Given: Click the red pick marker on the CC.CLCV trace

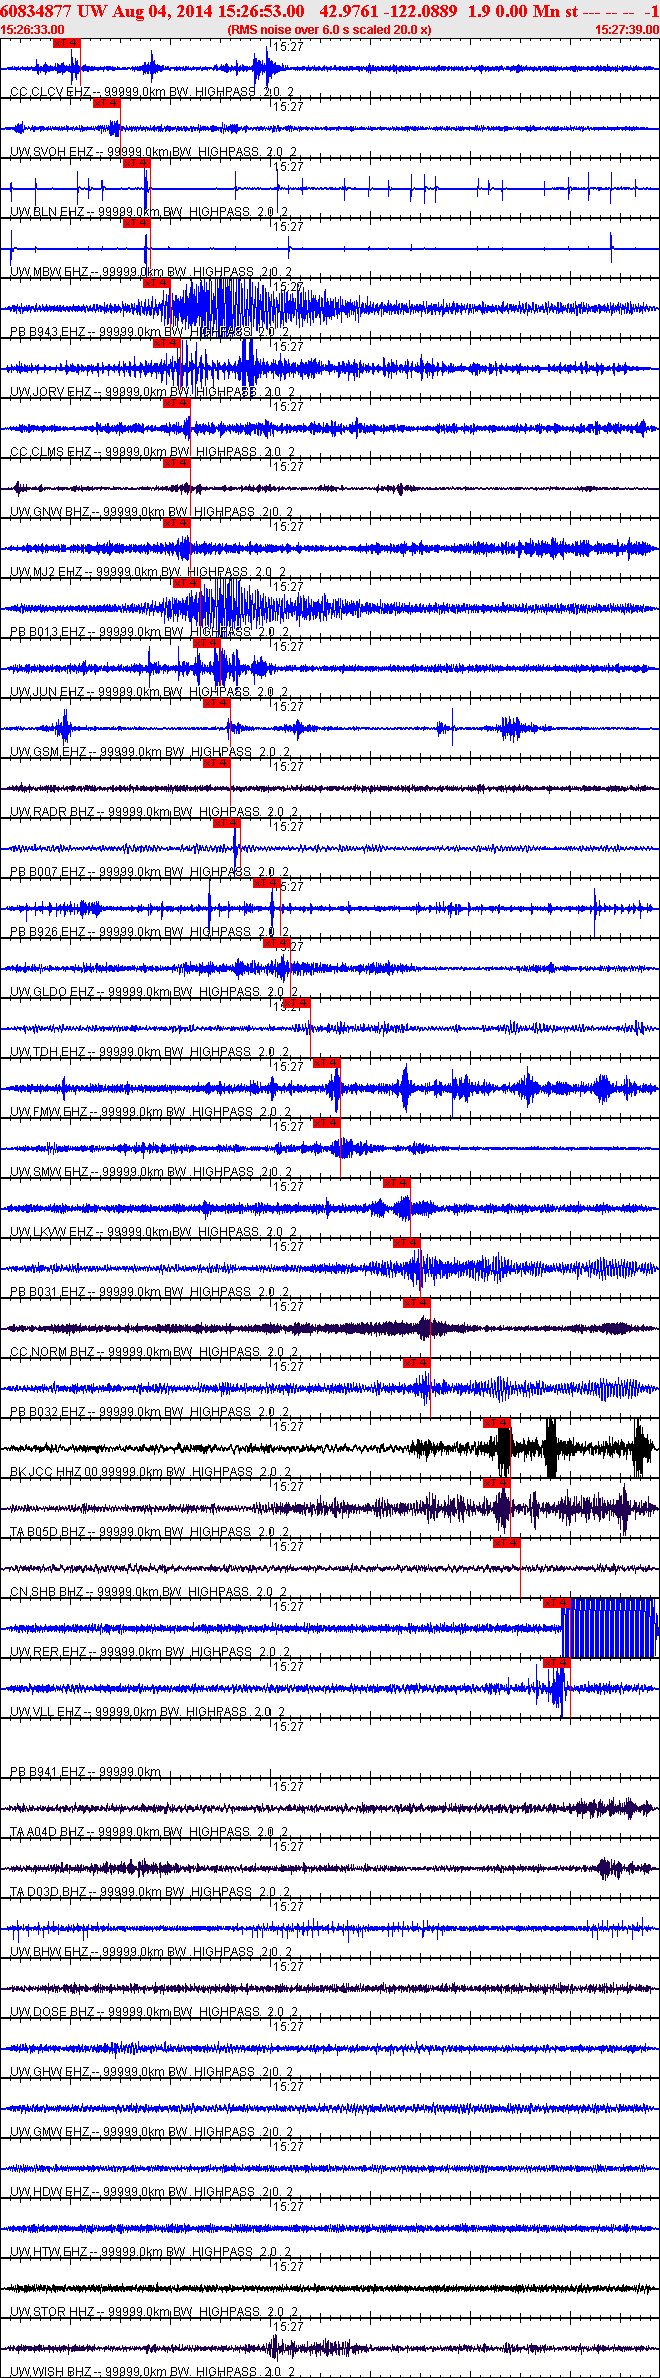Looking at the screenshot, I should click(66, 43).
